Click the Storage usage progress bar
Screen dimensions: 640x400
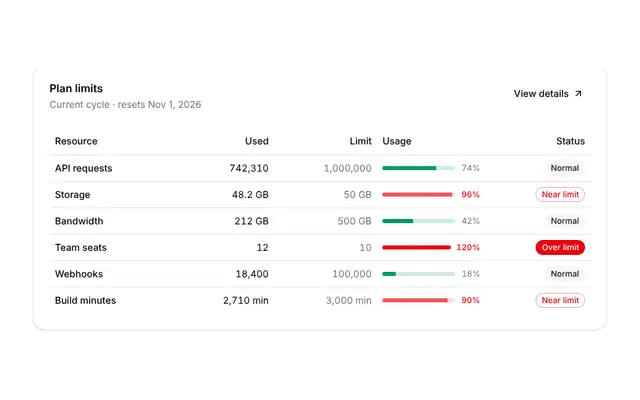[x=418, y=195]
